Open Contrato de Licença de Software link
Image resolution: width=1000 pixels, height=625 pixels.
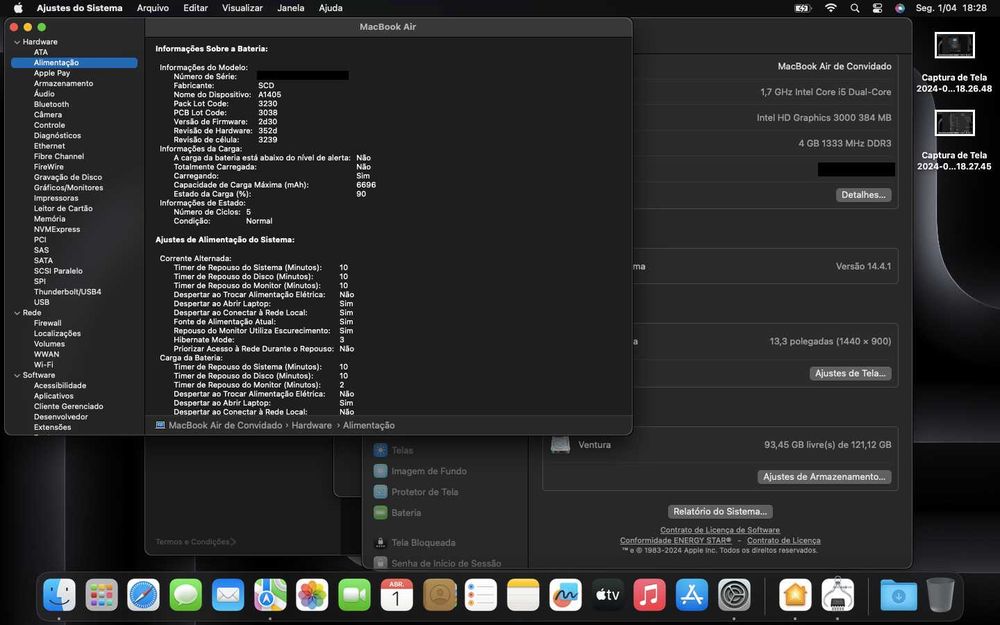(x=720, y=530)
